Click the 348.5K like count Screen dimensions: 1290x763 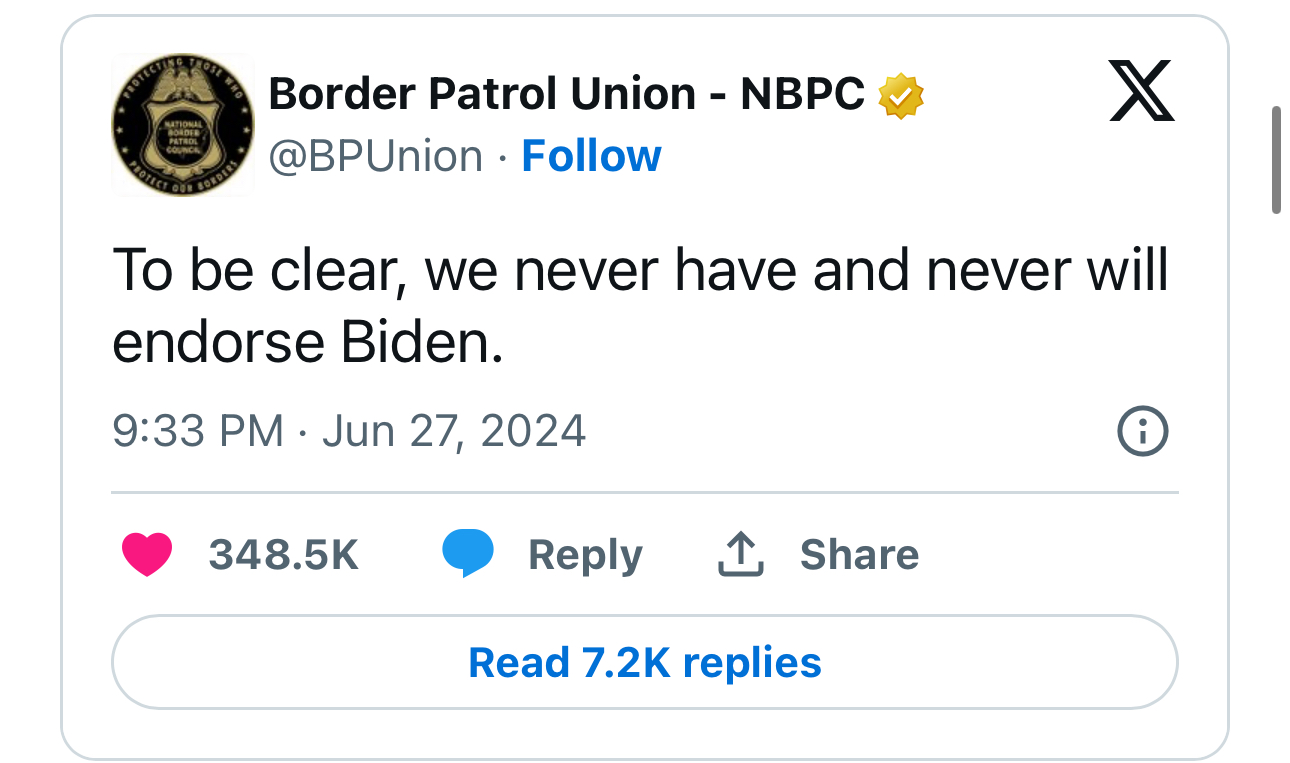[x=283, y=554]
